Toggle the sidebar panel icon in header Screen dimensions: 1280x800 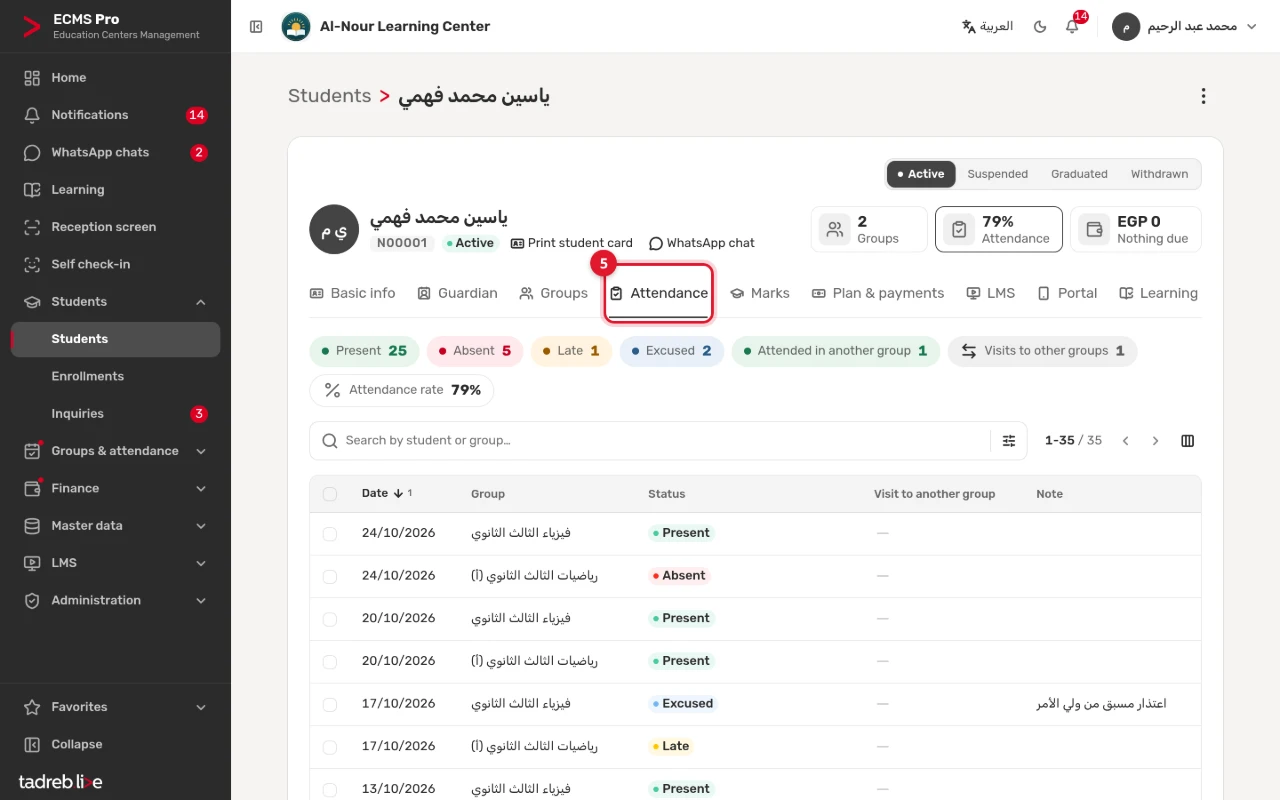pos(256,27)
